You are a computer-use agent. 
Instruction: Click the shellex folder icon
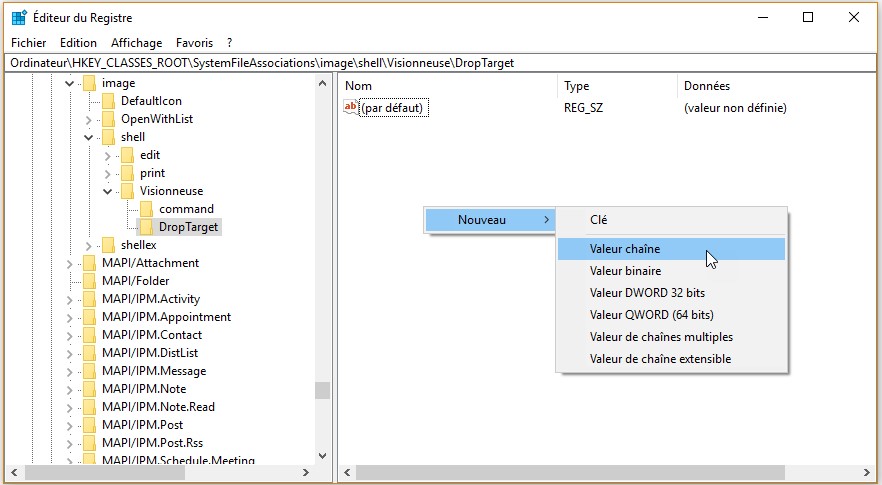108,245
